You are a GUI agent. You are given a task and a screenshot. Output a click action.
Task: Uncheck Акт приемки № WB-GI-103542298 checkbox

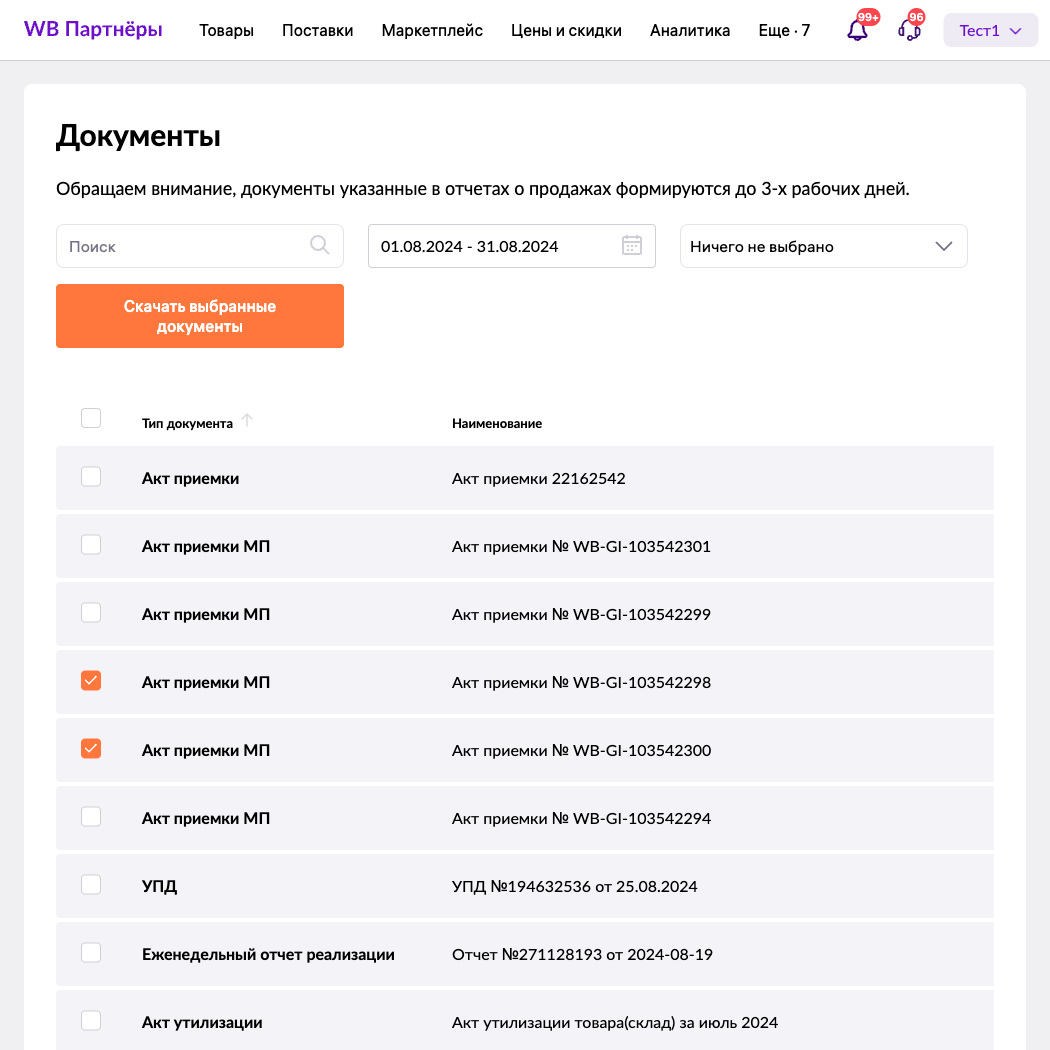pos(91,681)
